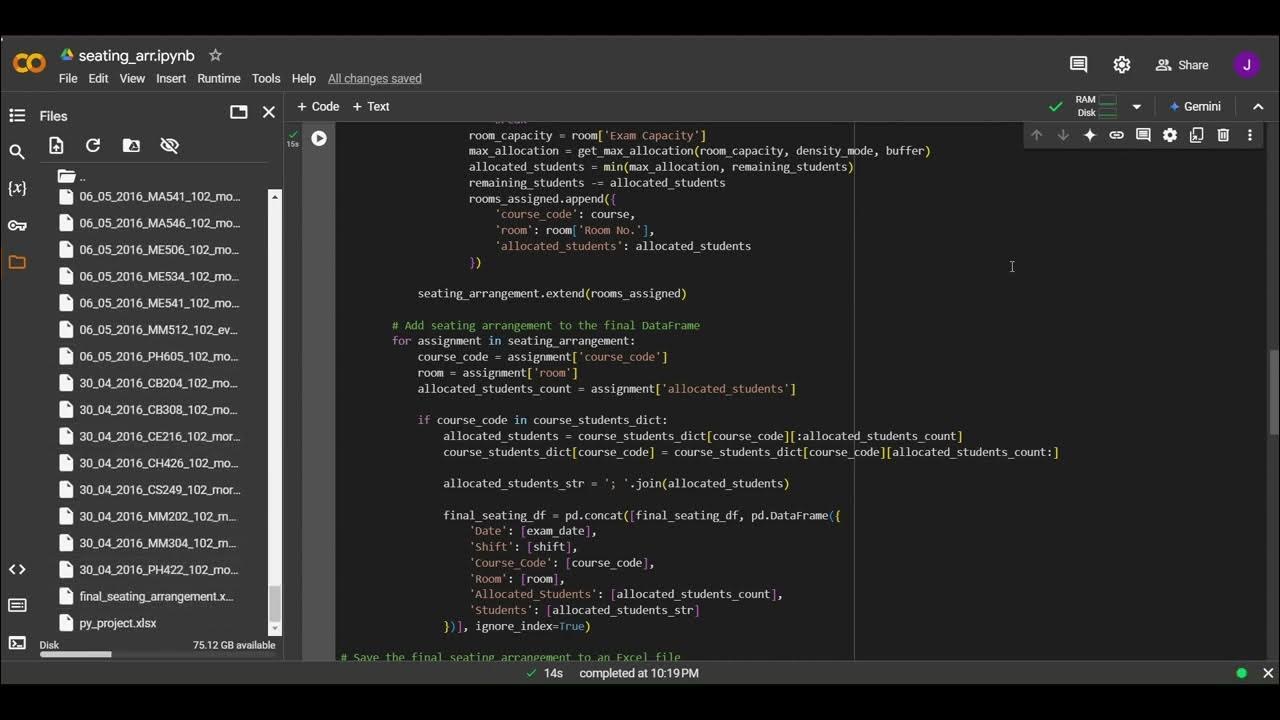Open the File menu
Screen dimensions: 1280x720
pos(68,78)
